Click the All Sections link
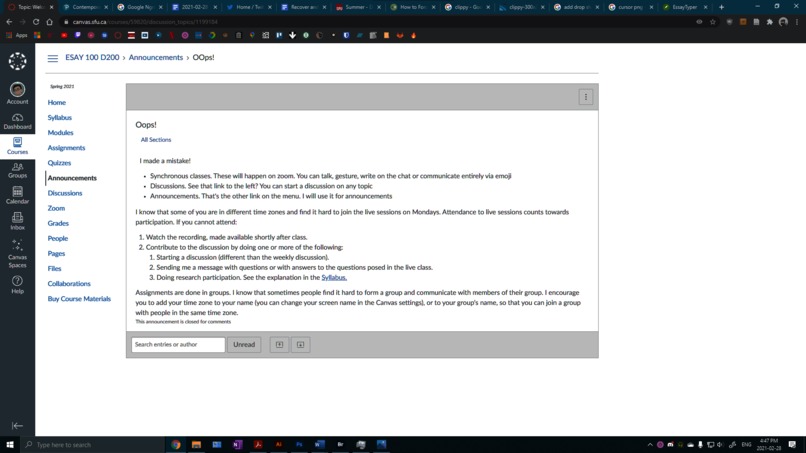 click(156, 140)
